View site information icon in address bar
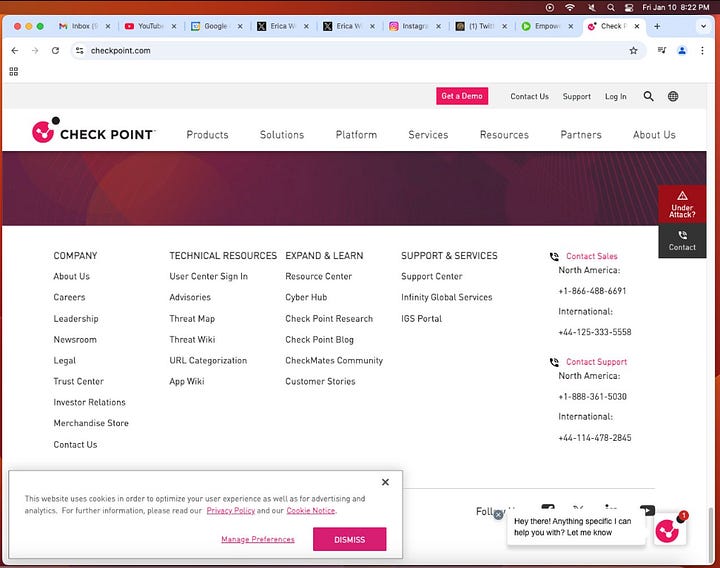Viewport: 720px width, 568px height. click(79, 51)
